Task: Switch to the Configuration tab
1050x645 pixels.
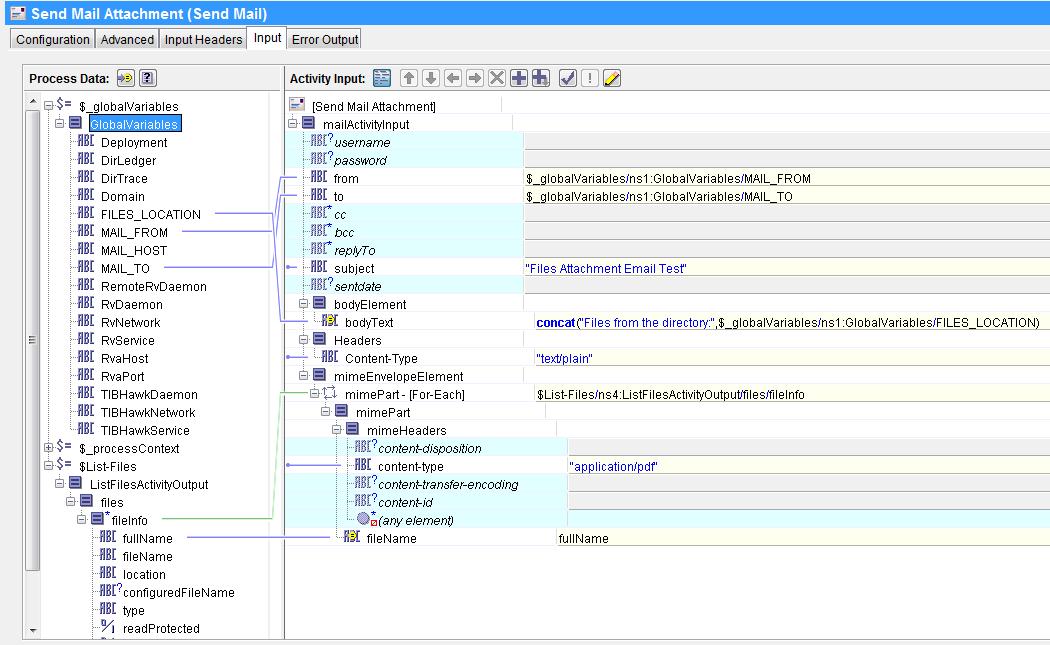Action: (x=51, y=38)
